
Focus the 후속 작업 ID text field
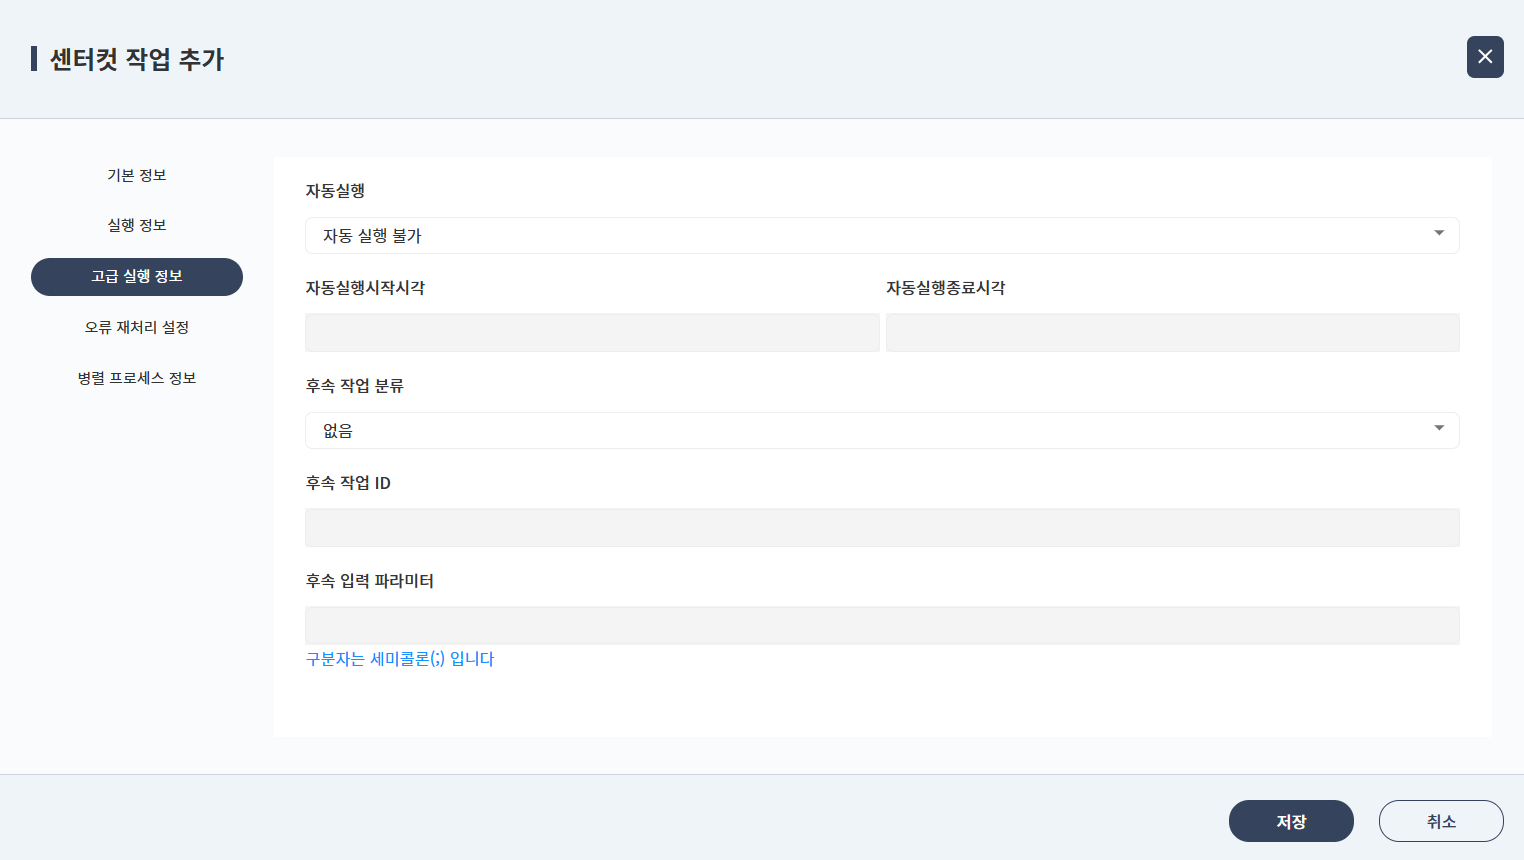tap(882, 528)
